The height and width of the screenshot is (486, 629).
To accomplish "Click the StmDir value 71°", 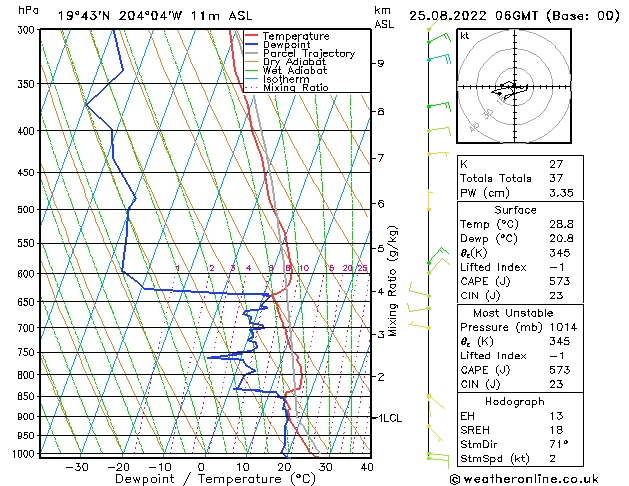I will [559, 444].
